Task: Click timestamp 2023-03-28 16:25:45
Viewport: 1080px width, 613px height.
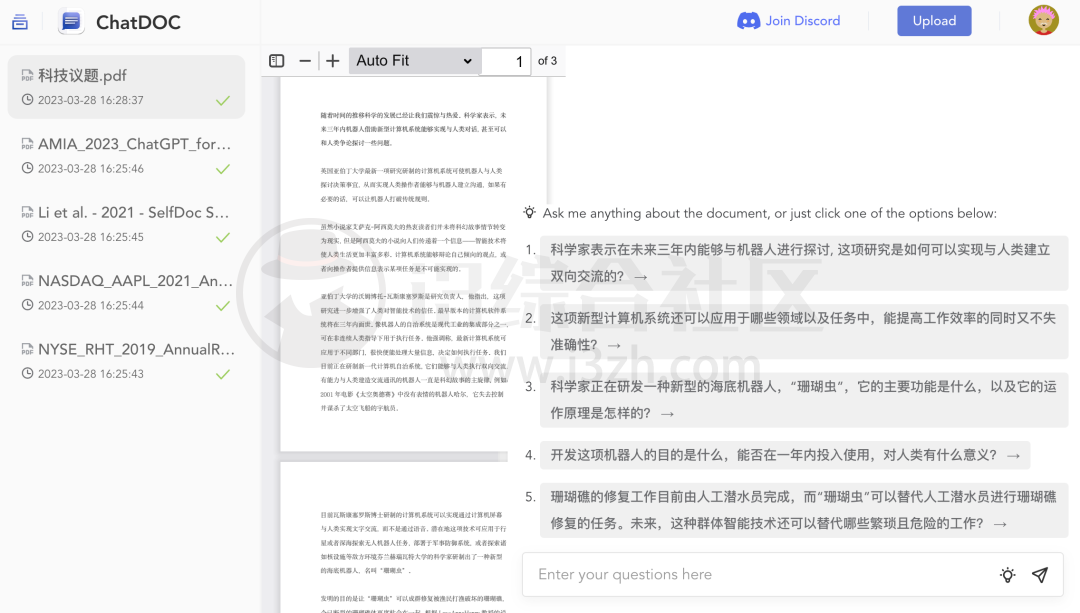Action: click(x=91, y=237)
